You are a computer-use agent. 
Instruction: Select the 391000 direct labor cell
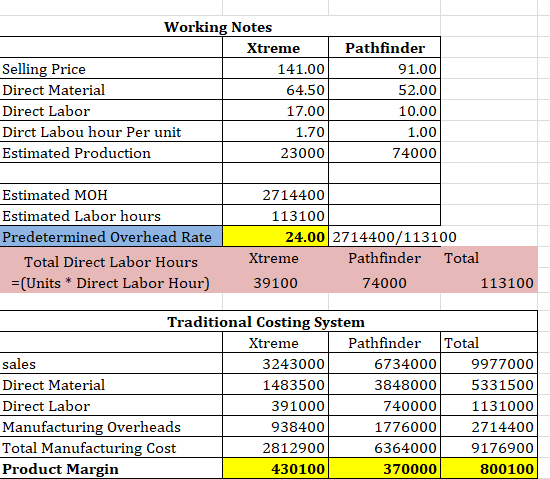click(275, 406)
